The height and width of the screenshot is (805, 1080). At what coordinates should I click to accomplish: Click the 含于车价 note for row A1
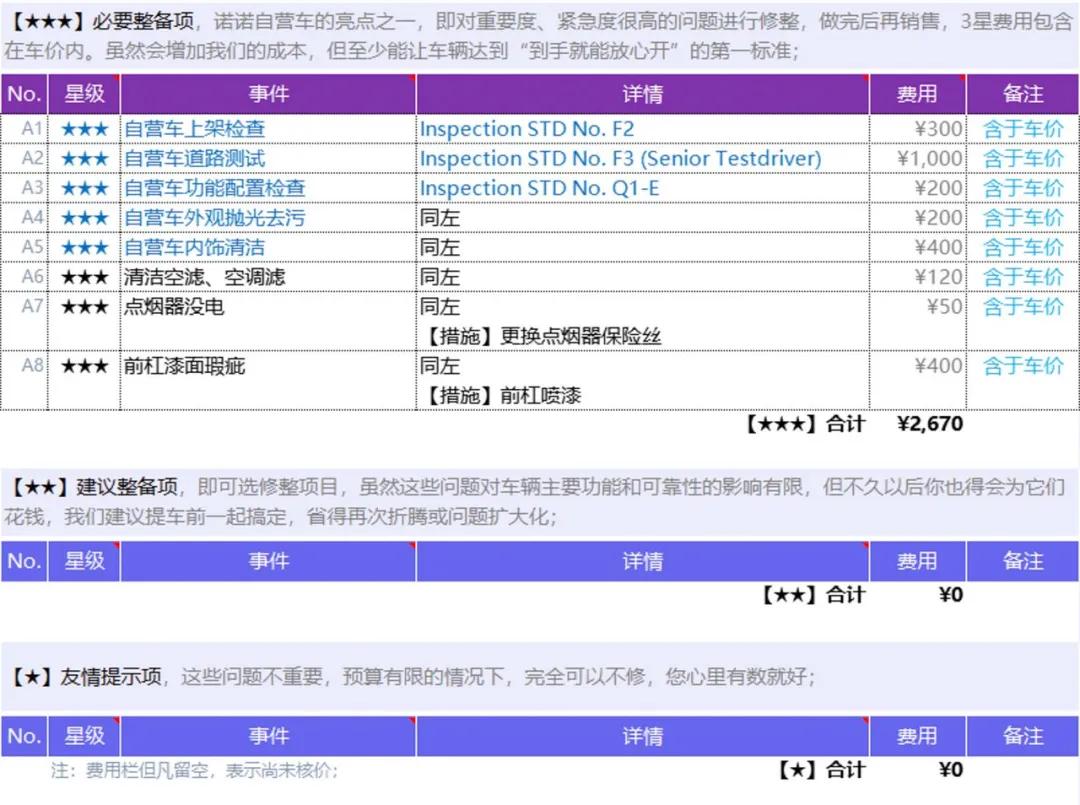click(x=1022, y=128)
